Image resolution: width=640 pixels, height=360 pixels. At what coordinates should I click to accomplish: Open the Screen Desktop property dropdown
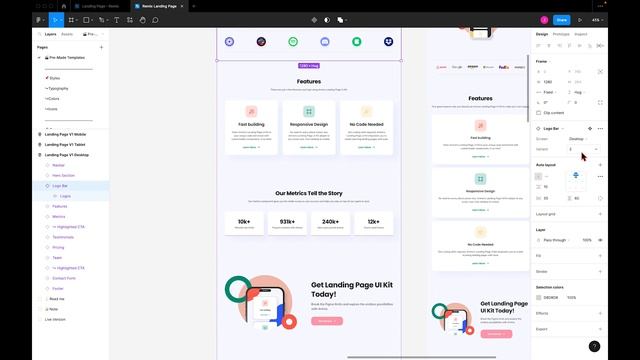click(578, 139)
